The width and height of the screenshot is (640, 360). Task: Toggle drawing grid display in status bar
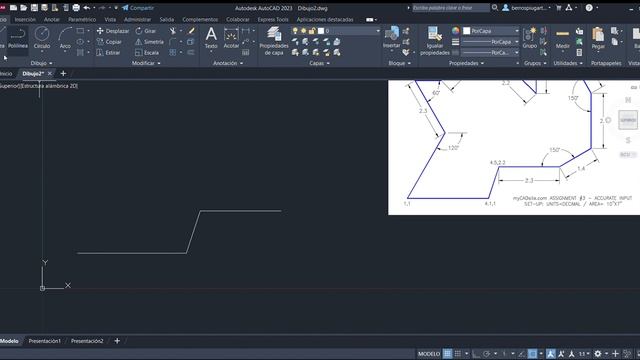point(448,353)
